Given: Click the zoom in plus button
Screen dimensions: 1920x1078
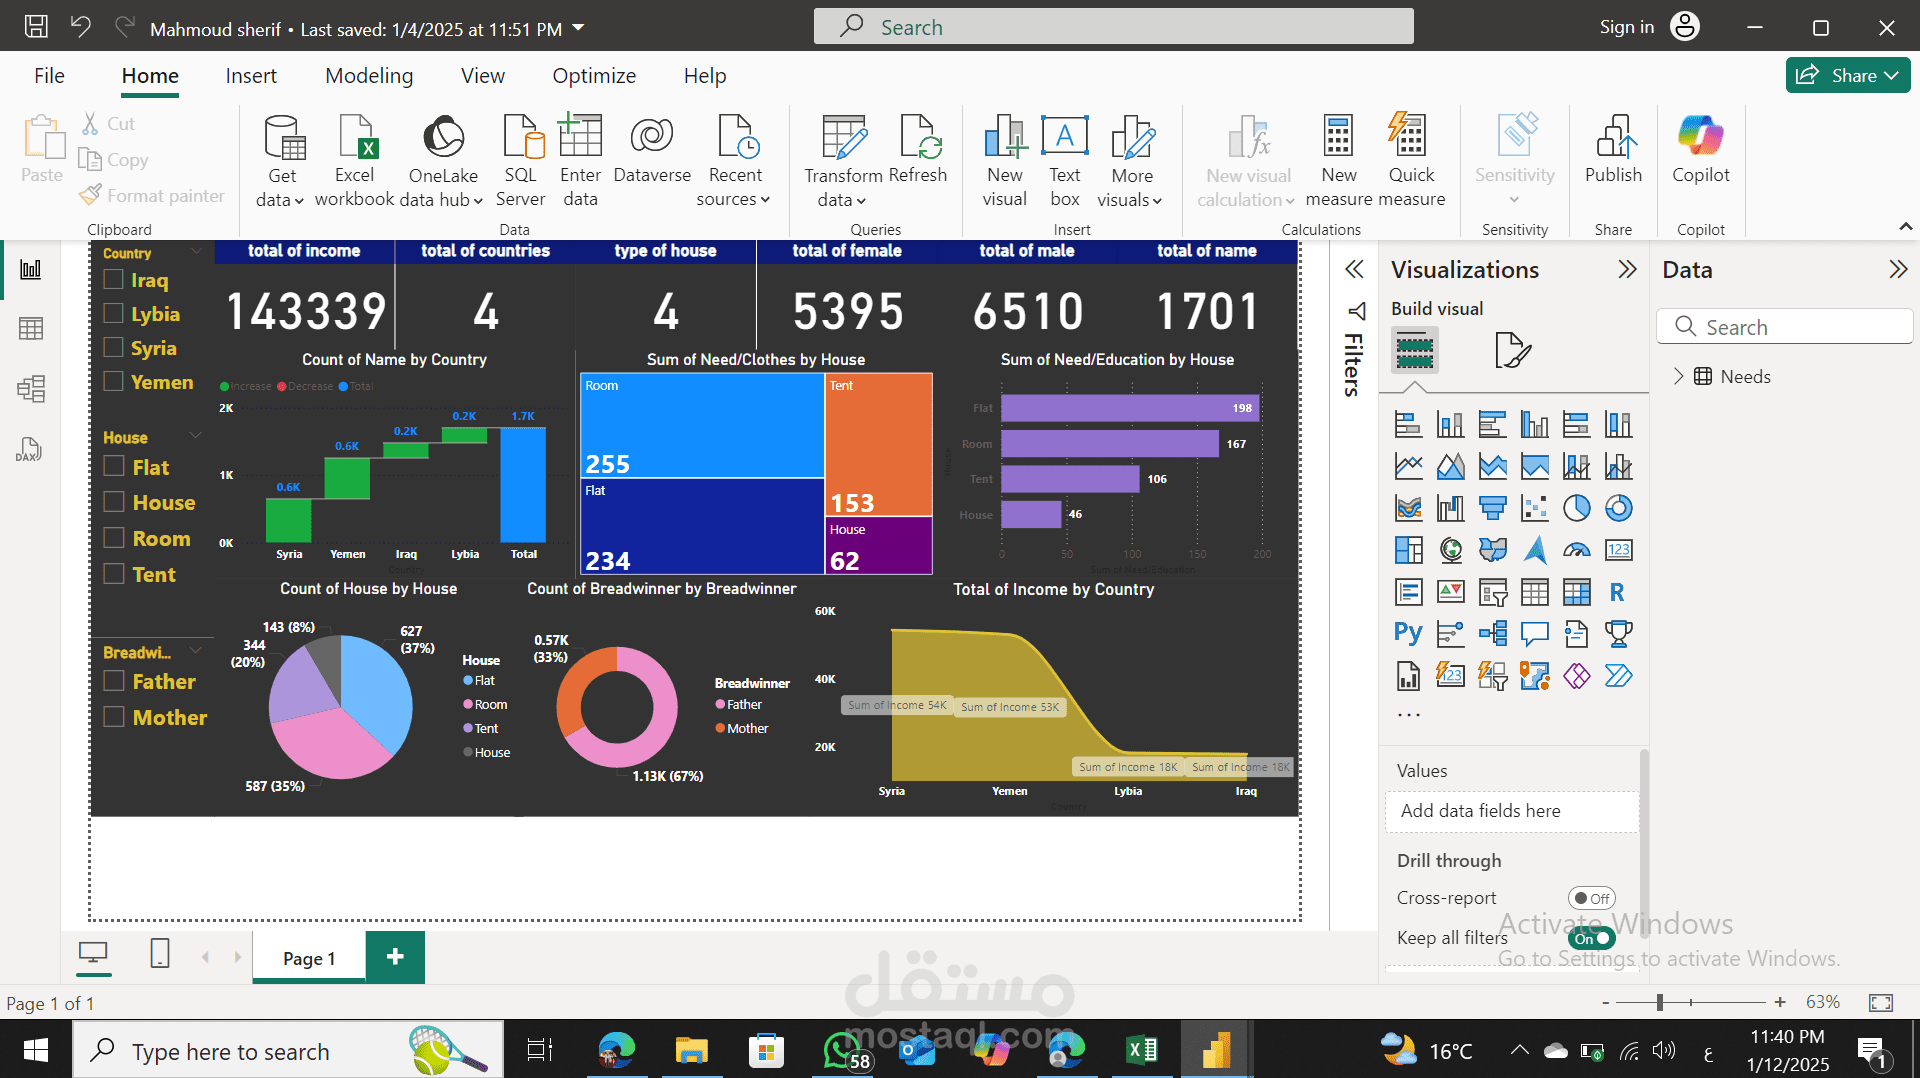Looking at the screenshot, I should tap(1780, 1002).
